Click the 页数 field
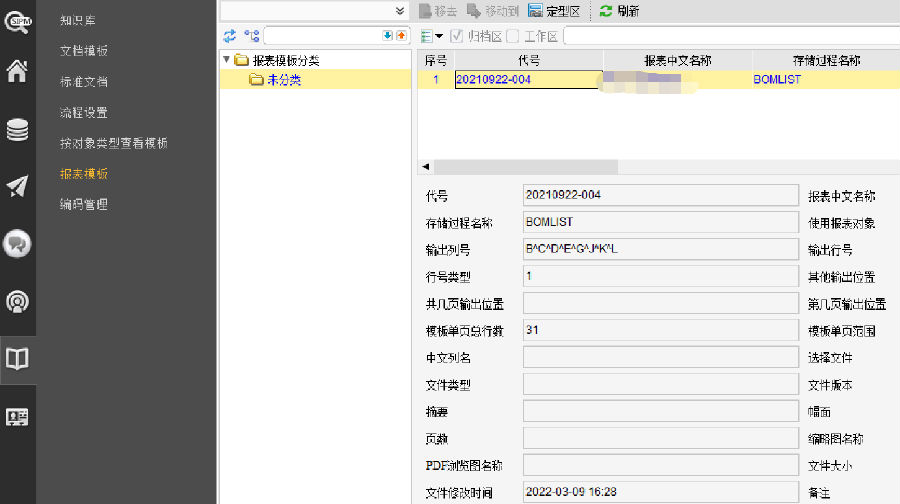900x504 pixels. tap(661, 437)
